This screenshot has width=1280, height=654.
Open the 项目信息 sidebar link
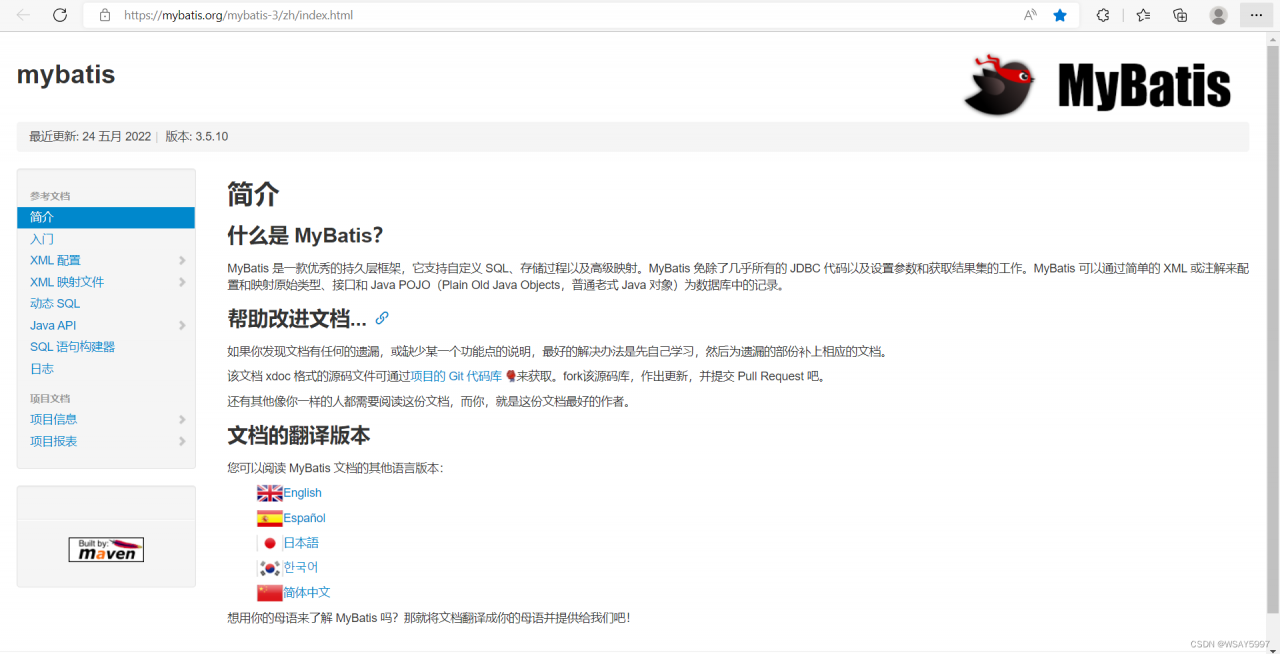click(x=53, y=419)
